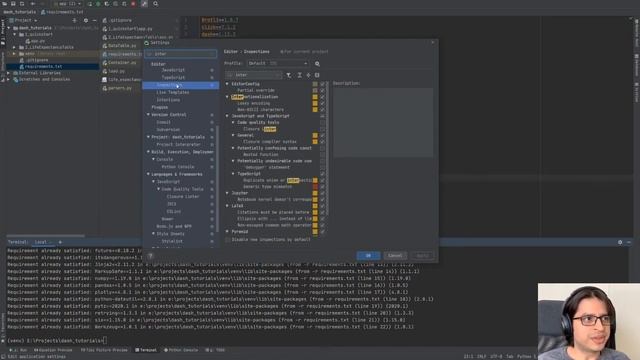The height and width of the screenshot is (360, 640).
Task: Toggle the Closure compiler syntax checkbox
Action: tap(322, 142)
